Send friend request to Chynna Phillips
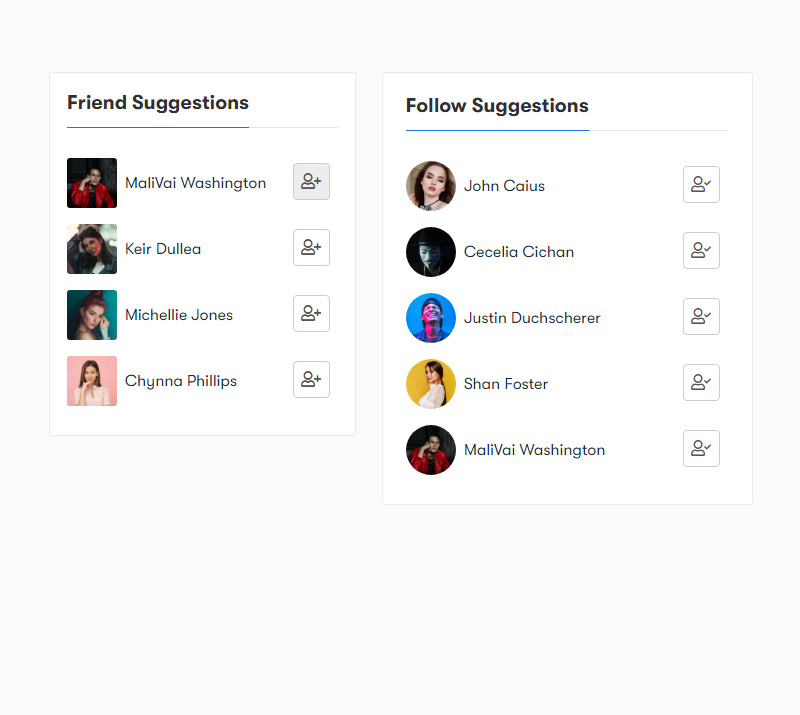This screenshot has height=715, width=800. [x=311, y=380]
